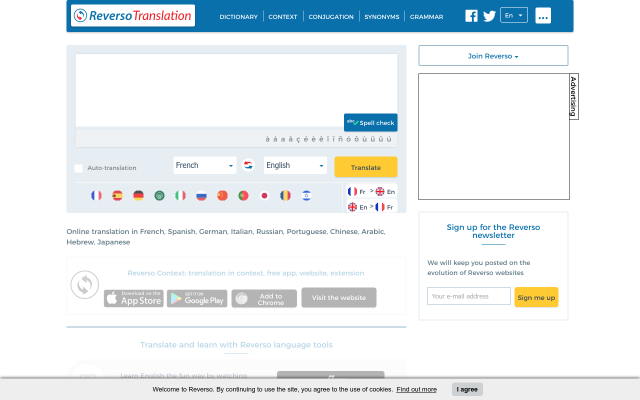Viewport: 640px width, 400px height.
Task: Select the German flag icon
Action: pos(138,196)
